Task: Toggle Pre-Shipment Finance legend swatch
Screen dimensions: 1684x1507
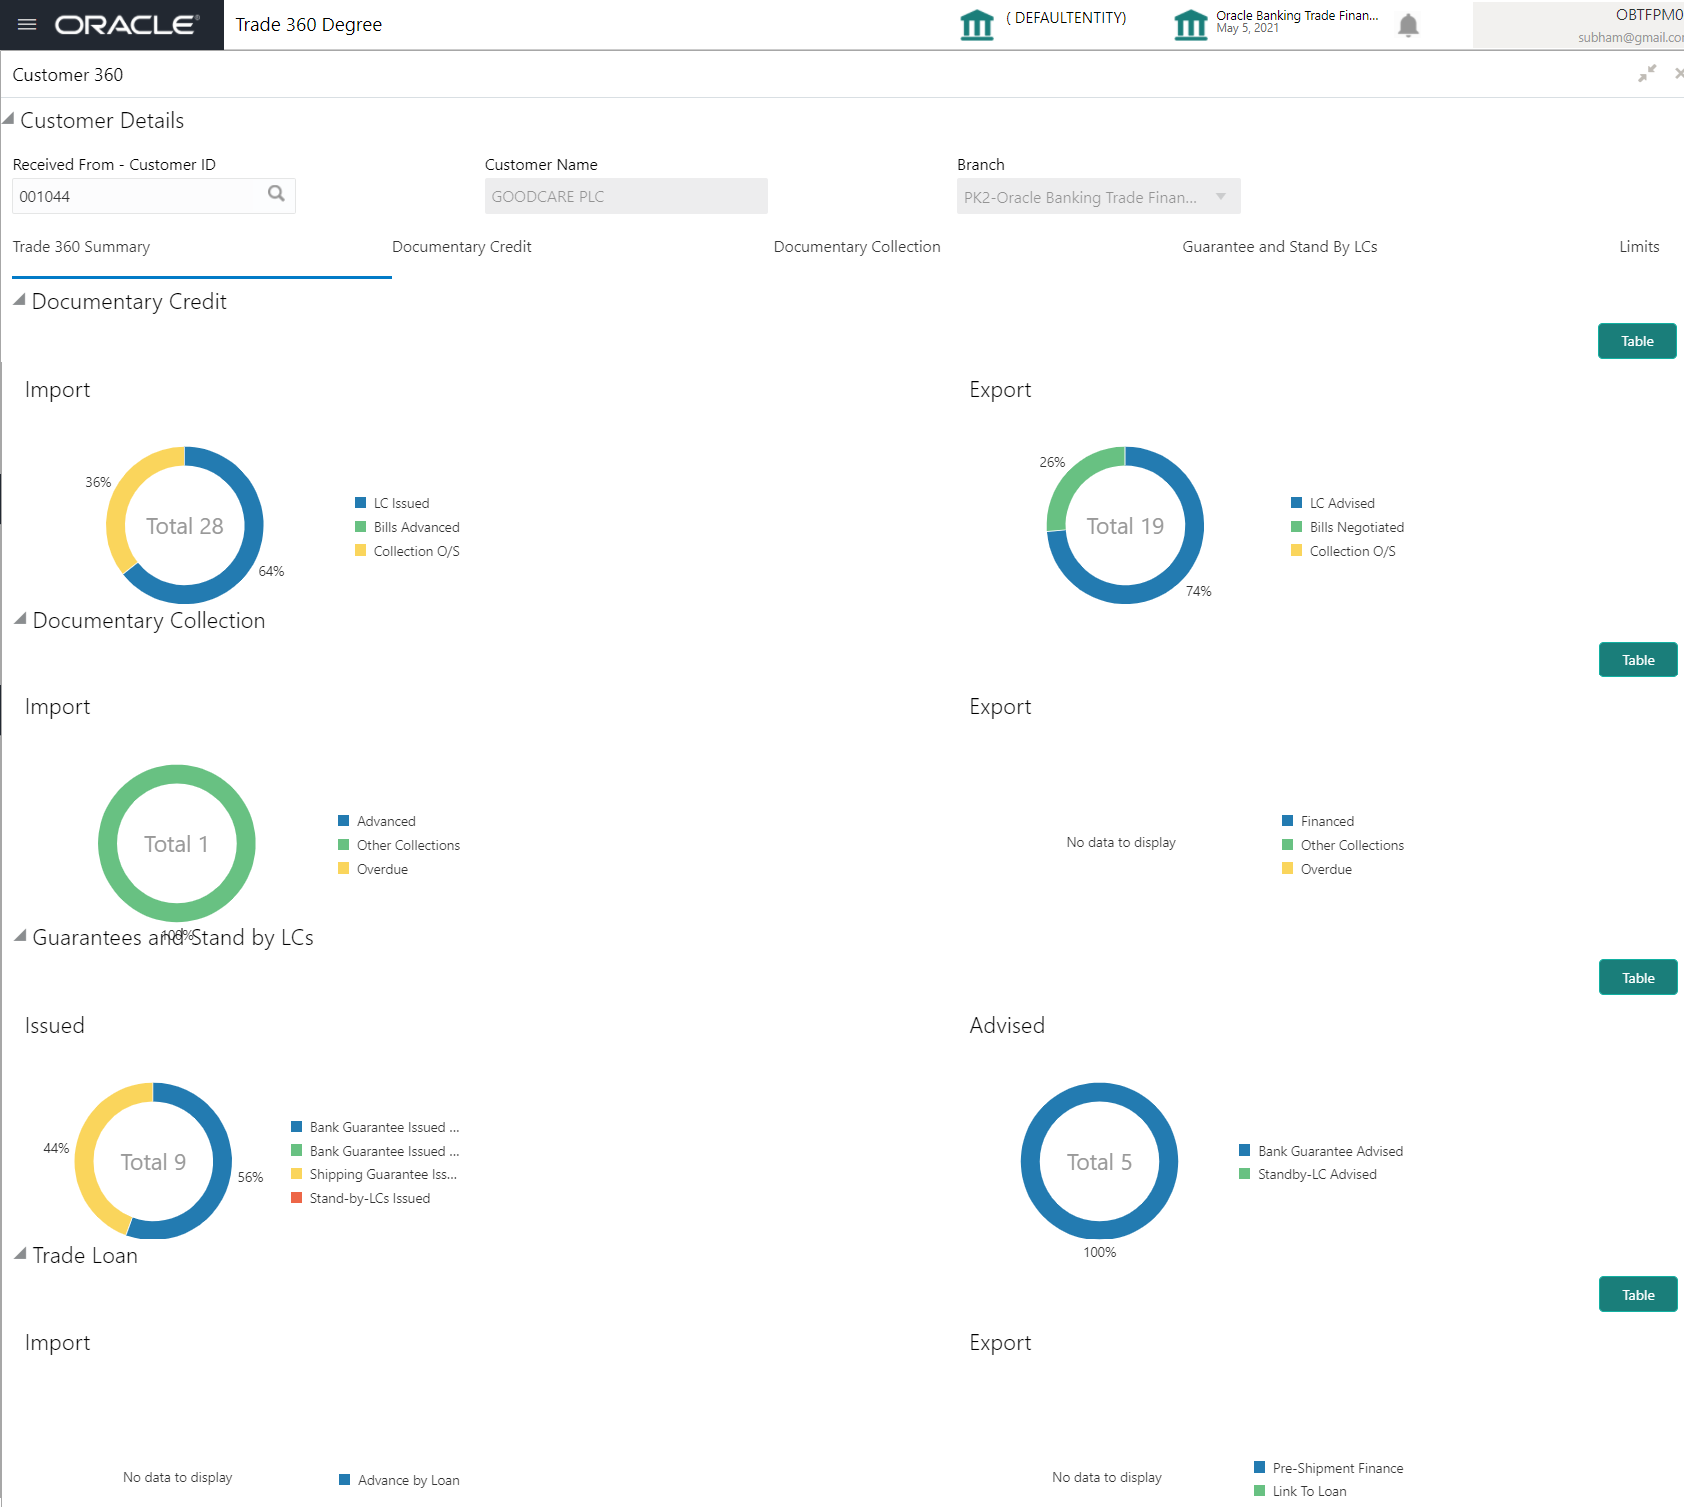Action: click(1260, 1468)
